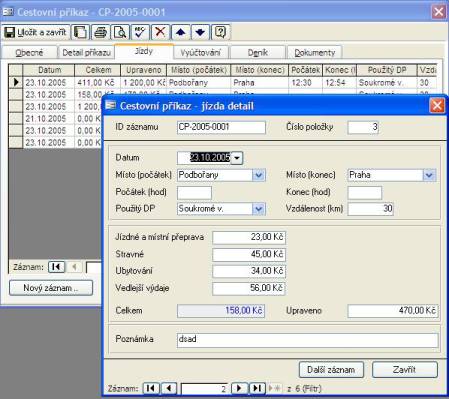The image size is (449, 399).
Task: Select the Jízdy tab
Action: click(144, 51)
